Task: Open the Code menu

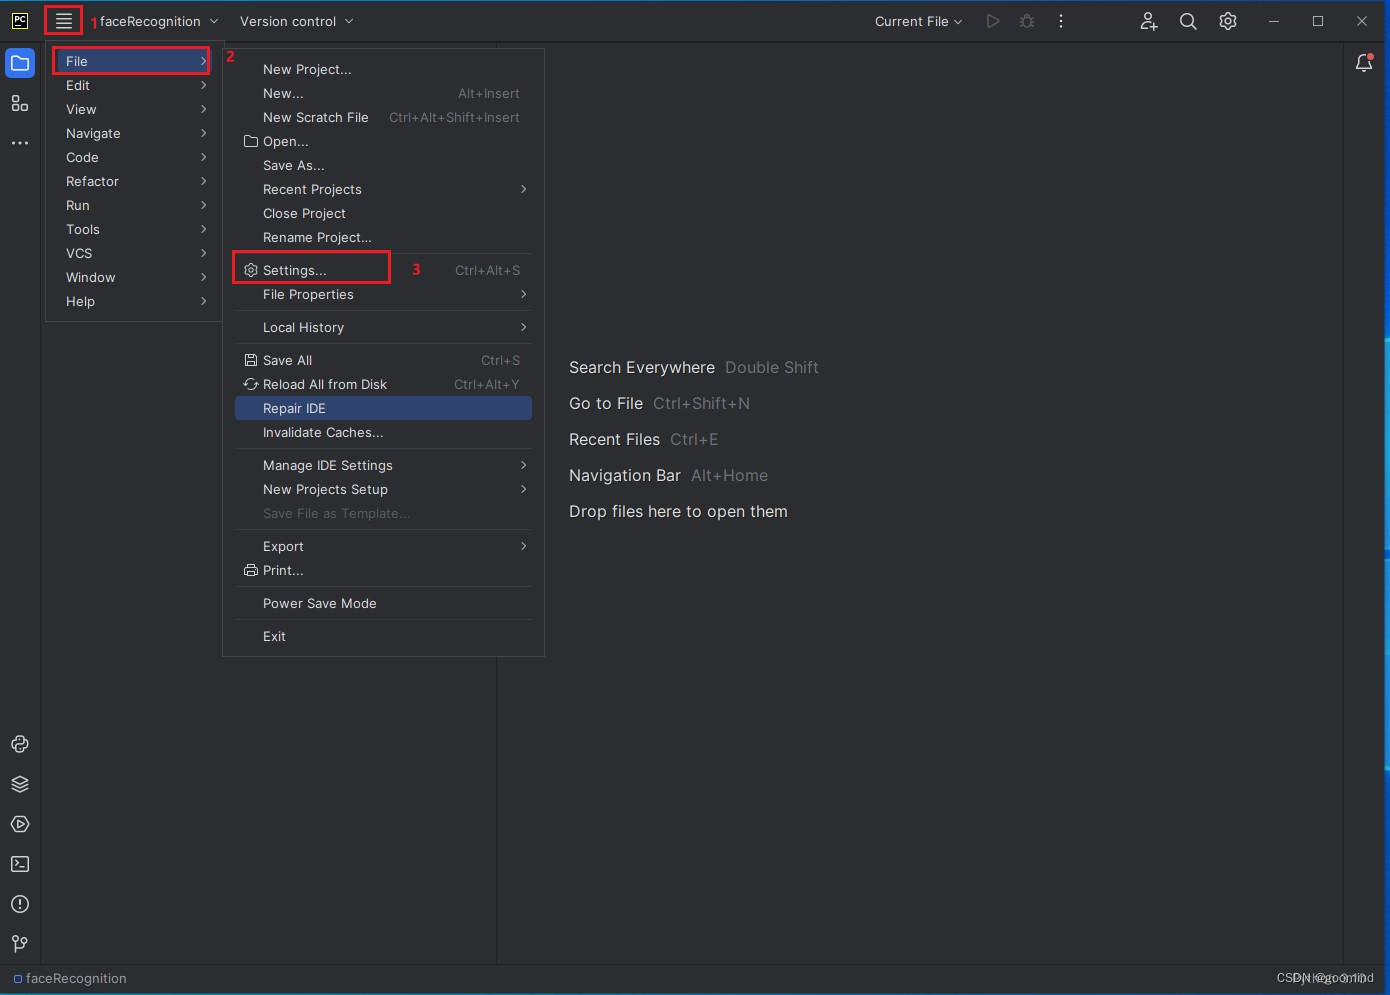Action: pyautogui.click(x=132, y=157)
